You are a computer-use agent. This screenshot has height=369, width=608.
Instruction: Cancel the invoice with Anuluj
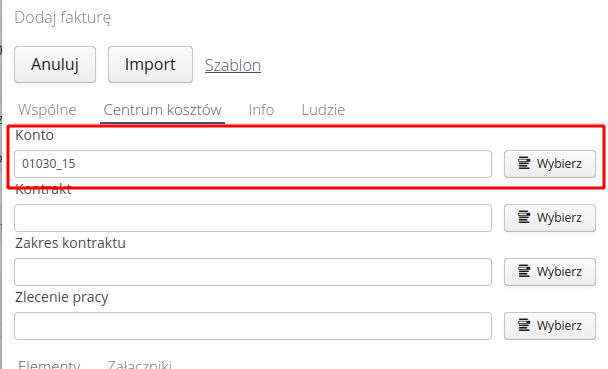tap(55, 64)
